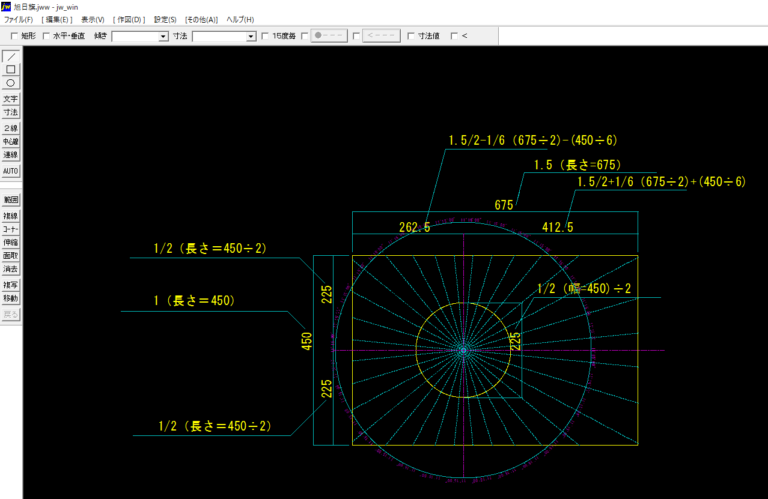Check the 15度毎 option
Screen dimensions: 768x499
[x=266, y=36]
